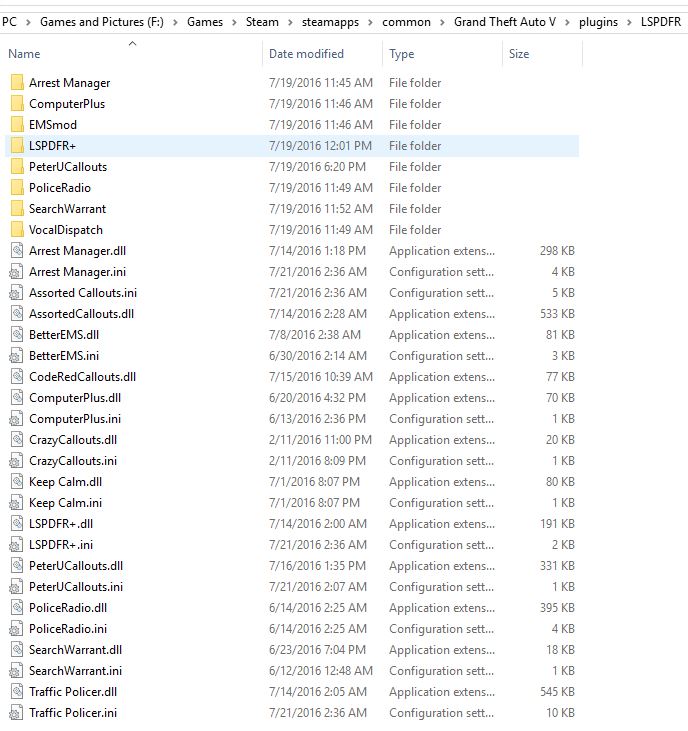Expand the chevron after plugins in address bar
This screenshot has height=731, width=688.
[x=629, y=22]
